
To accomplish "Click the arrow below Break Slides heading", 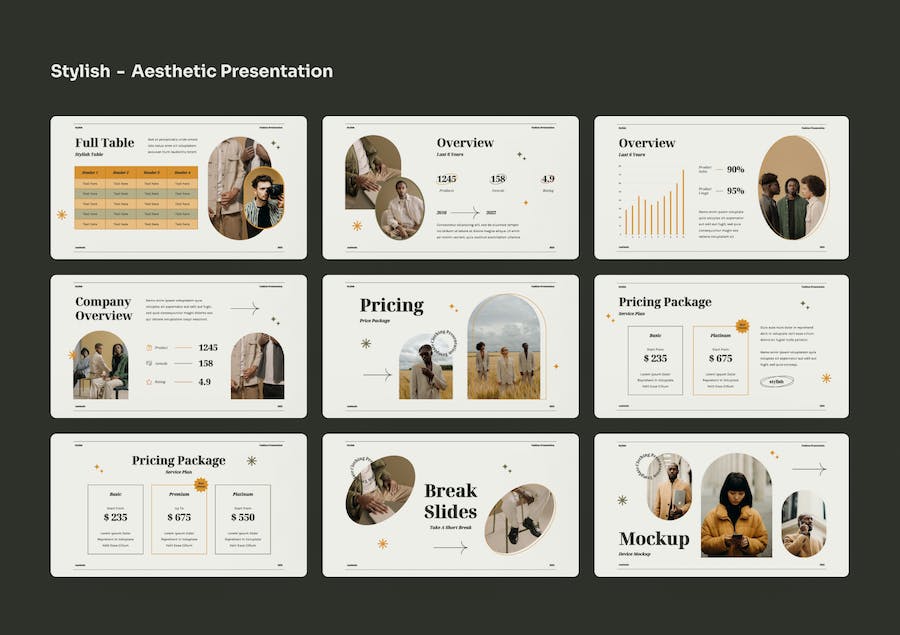I will [x=450, y=547].
